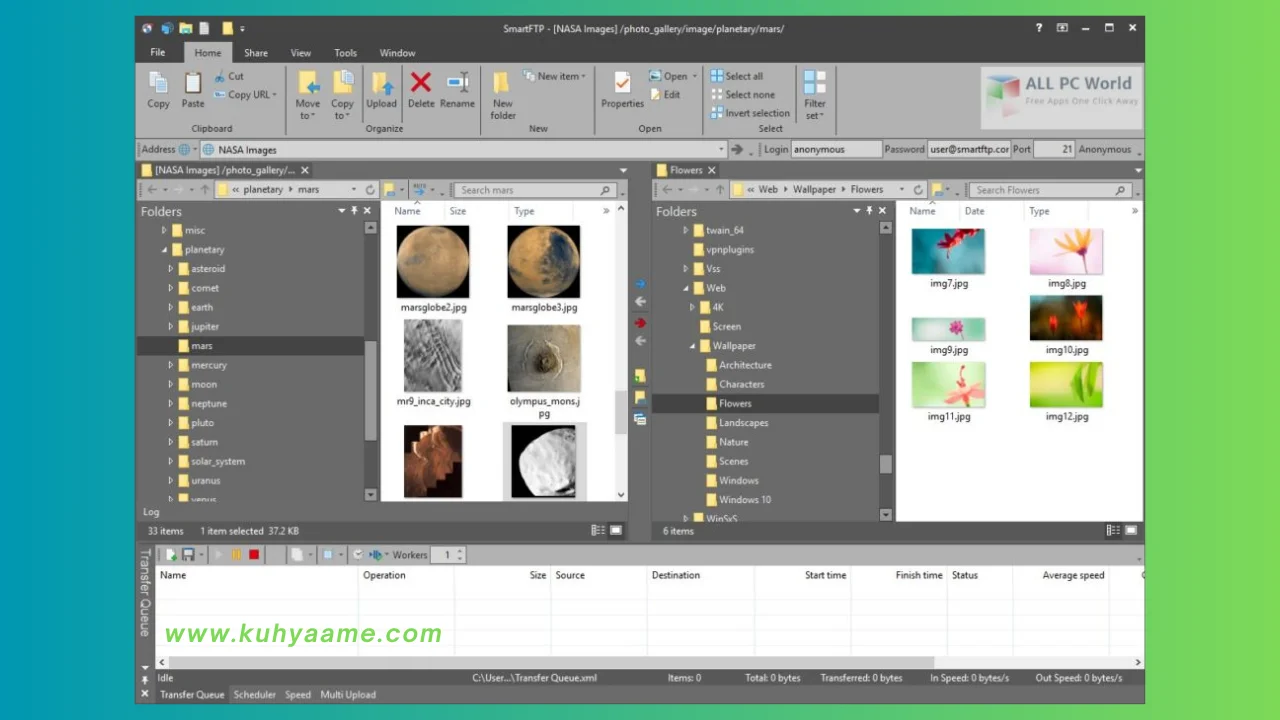Click the Edit icon in Open group
The width and height of the screenshot is (1280, 720).
[656, 95]
